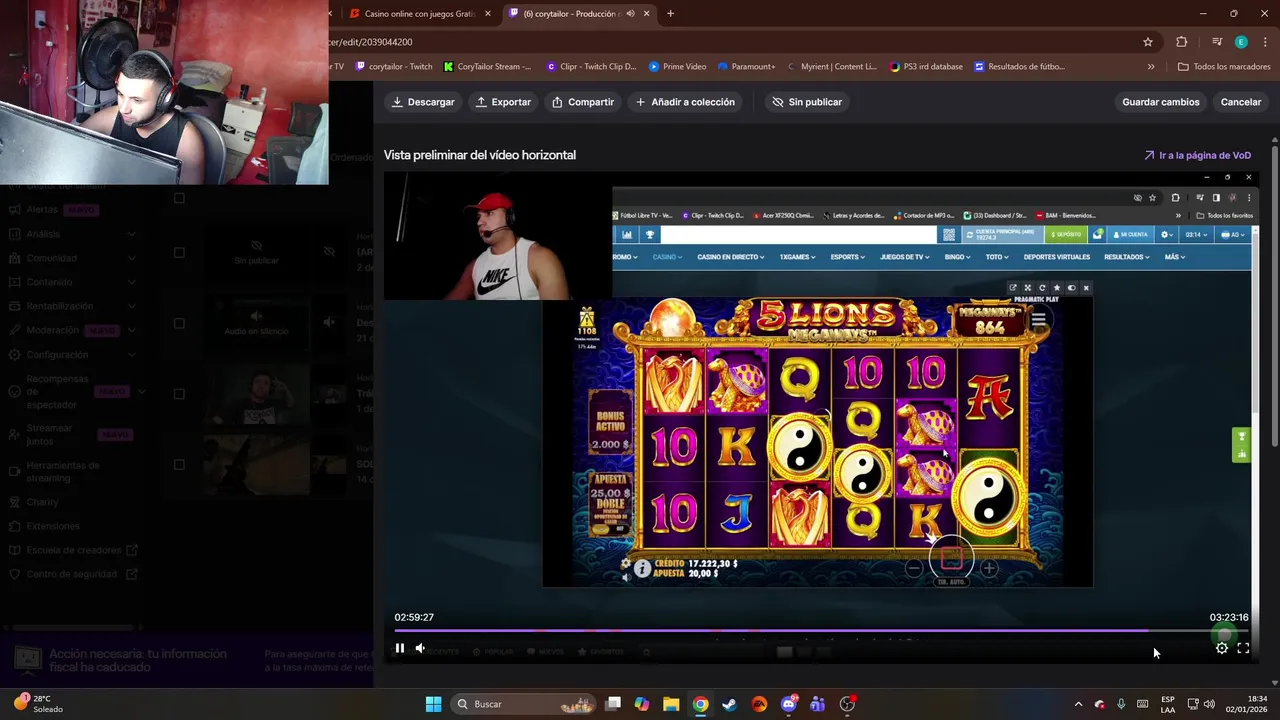Viewport: 1280px width, 720px height.
Task: Open File Explorer from the taskbar
Action: pyautogui.click(x=671, y=704)
